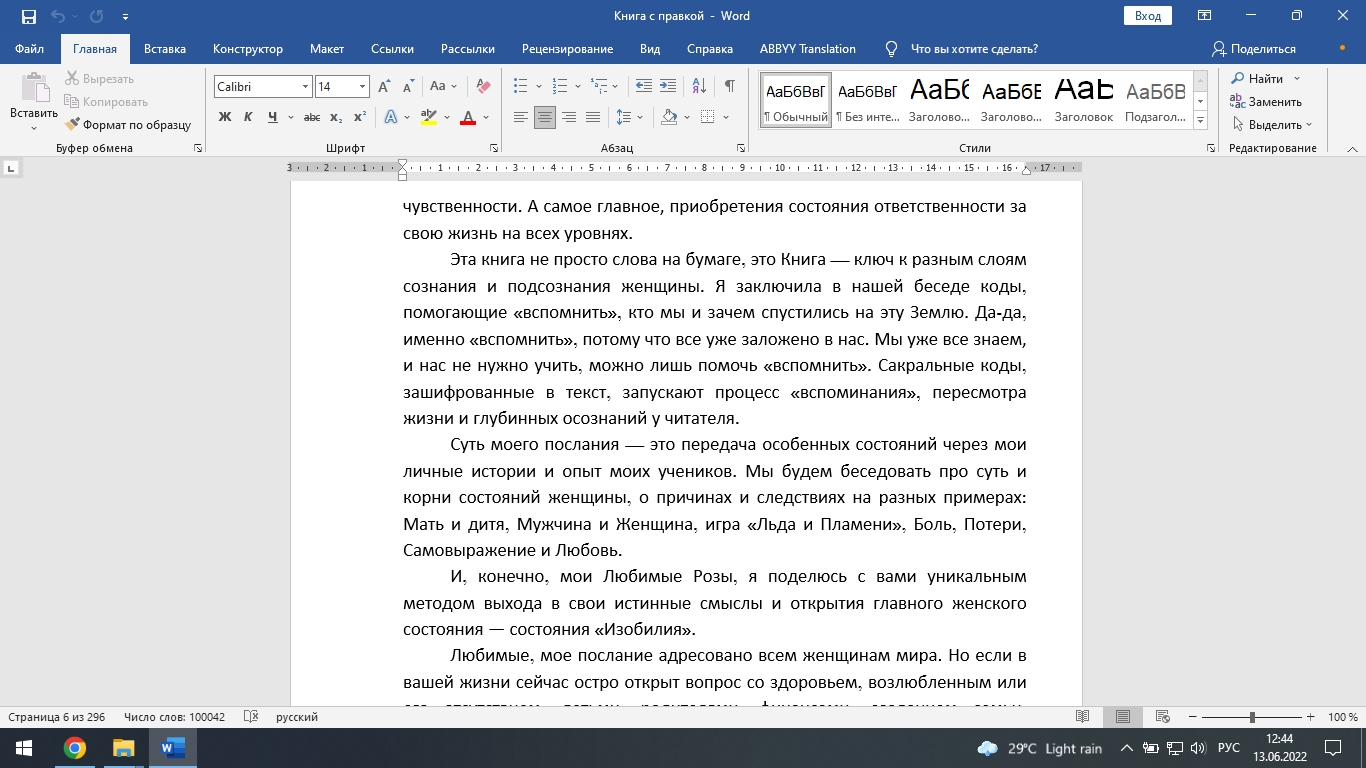
Task: Click the Поделиться share button
Action: (1254, 49)
